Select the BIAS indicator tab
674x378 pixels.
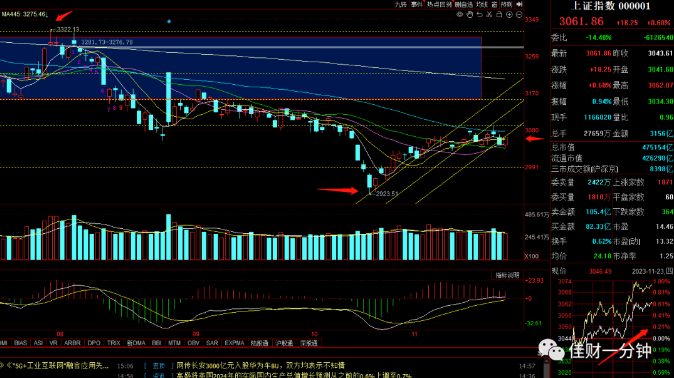[20, 343]
